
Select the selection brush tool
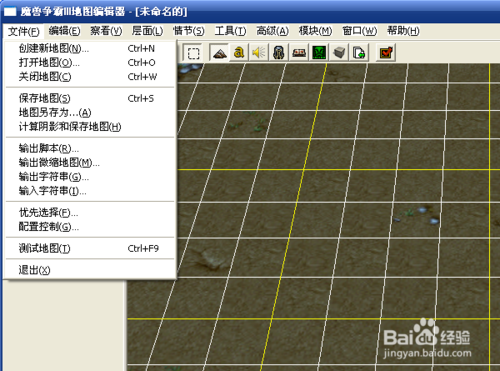coord(193,53)
